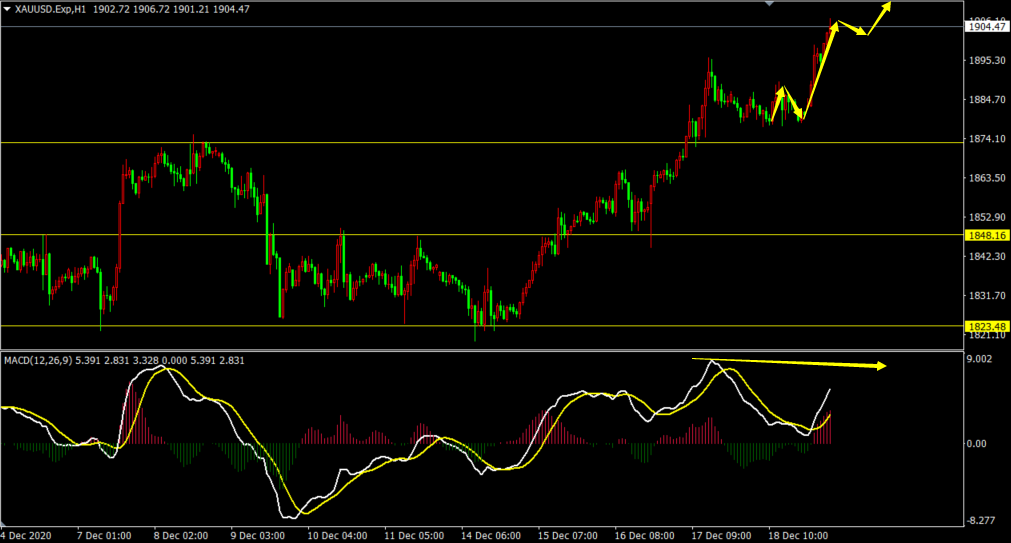1011x543 pixels.
Task: Click the 11 Dec 05:00 time label
Action: tap(414, 535)
